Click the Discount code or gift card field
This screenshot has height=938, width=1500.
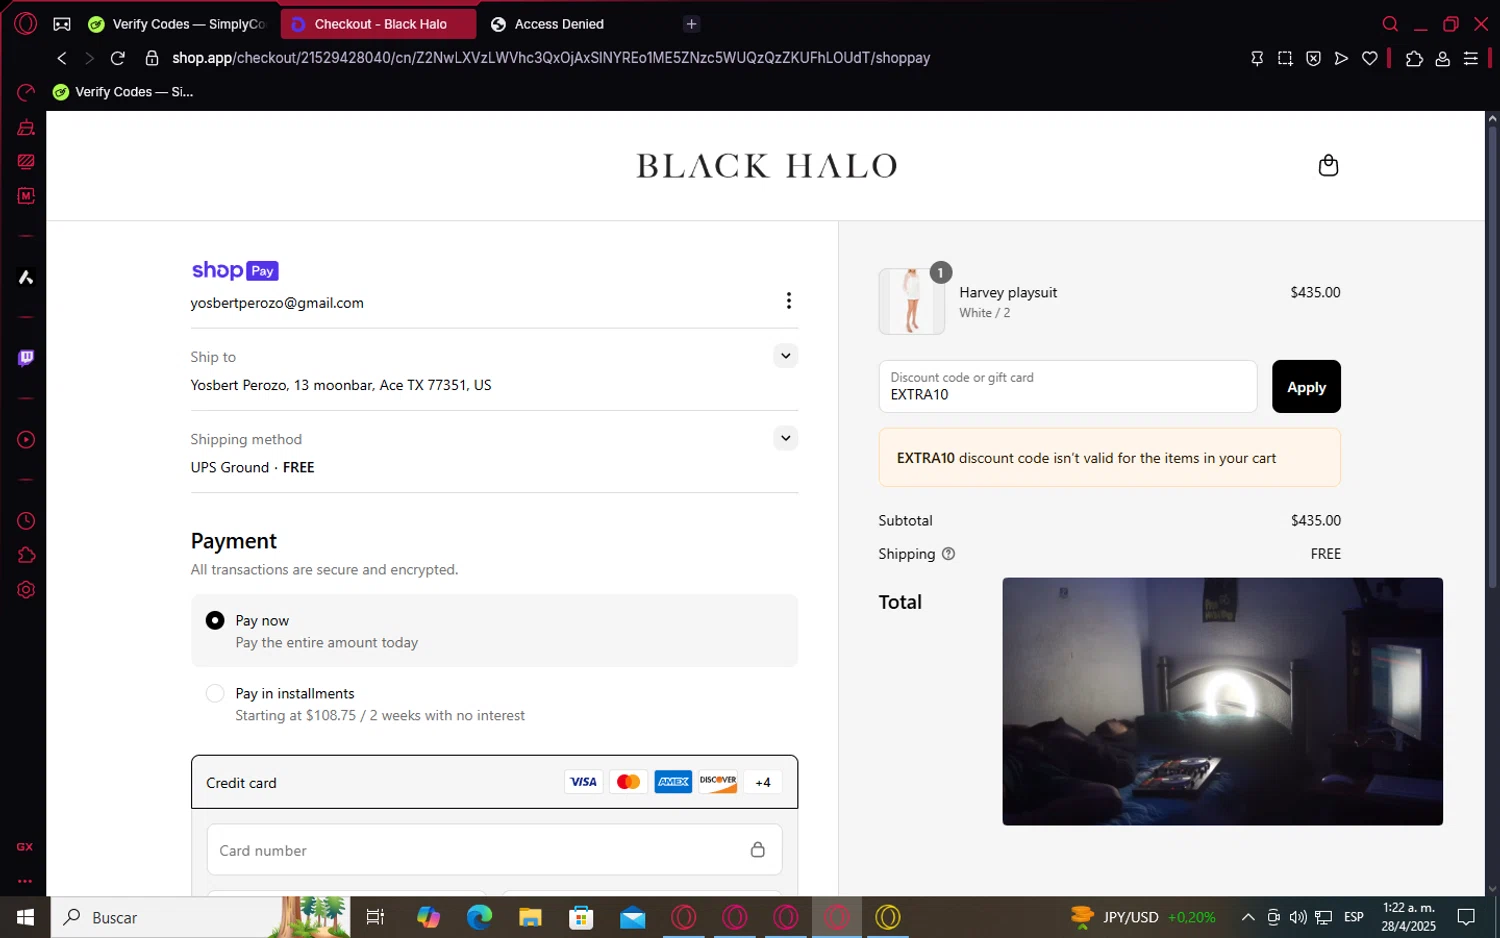point(1067,387)
